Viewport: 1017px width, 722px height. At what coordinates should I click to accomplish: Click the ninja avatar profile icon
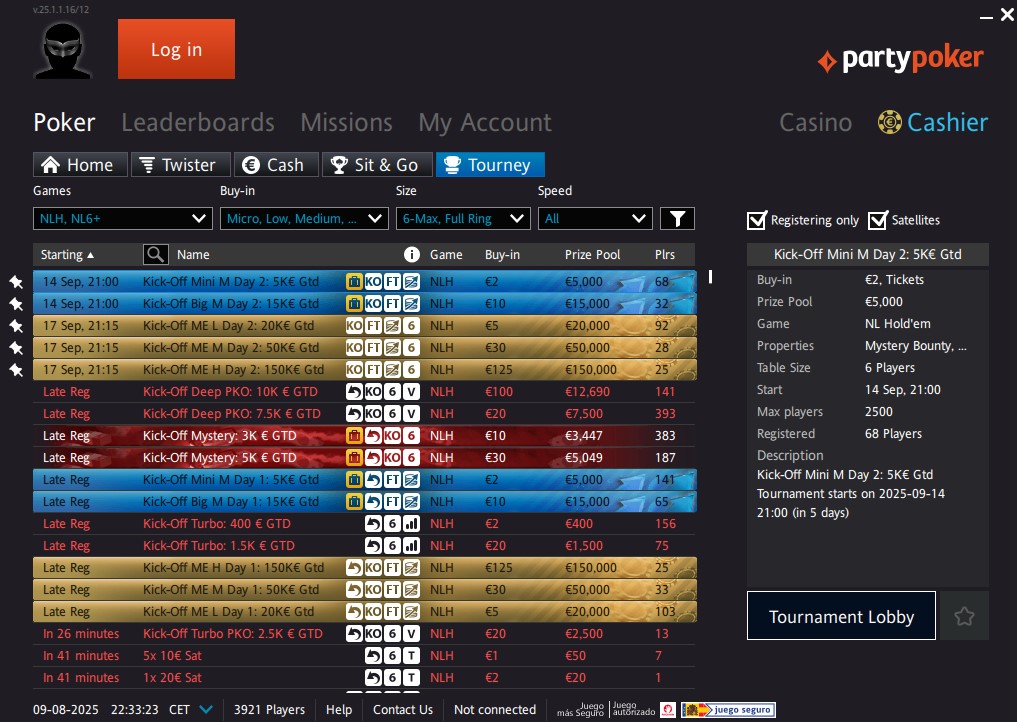click(x=63, y=50)
